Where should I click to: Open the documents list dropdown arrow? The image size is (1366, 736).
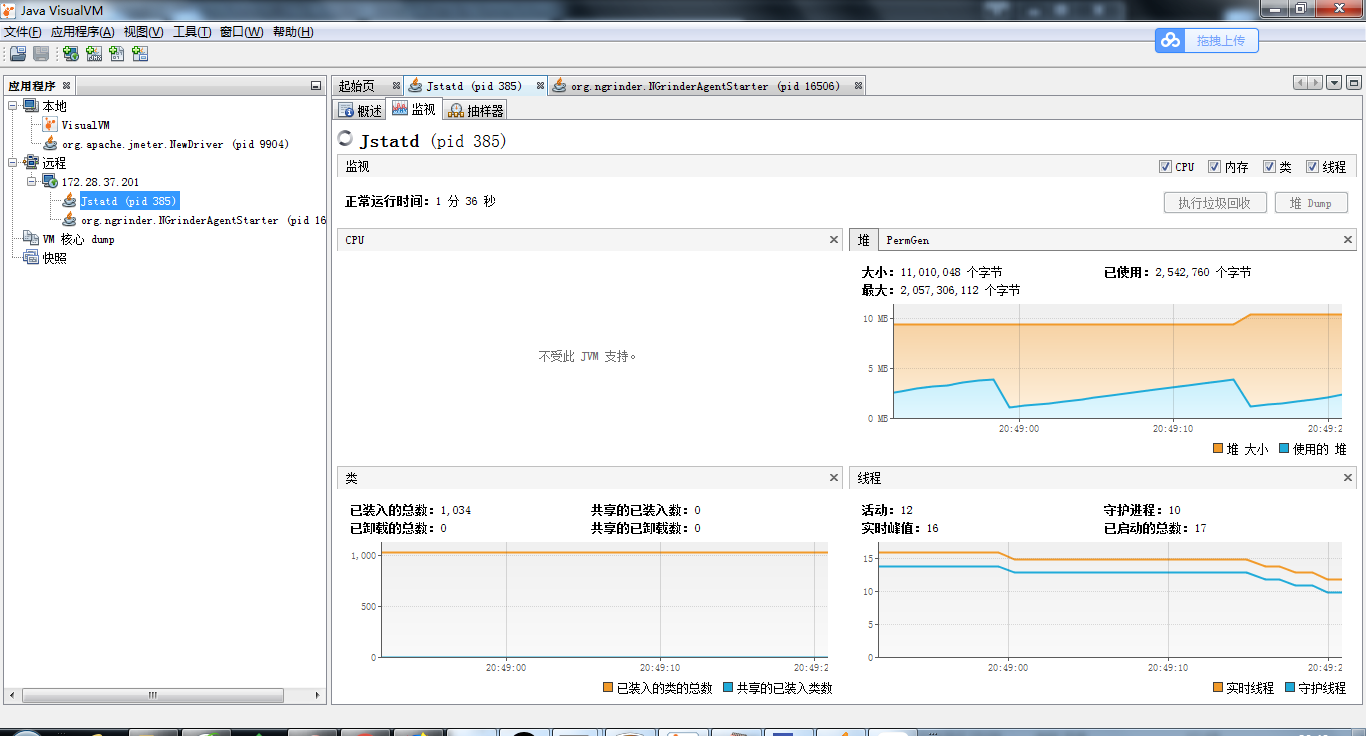pyautogui.click(x=1334, y=83)
